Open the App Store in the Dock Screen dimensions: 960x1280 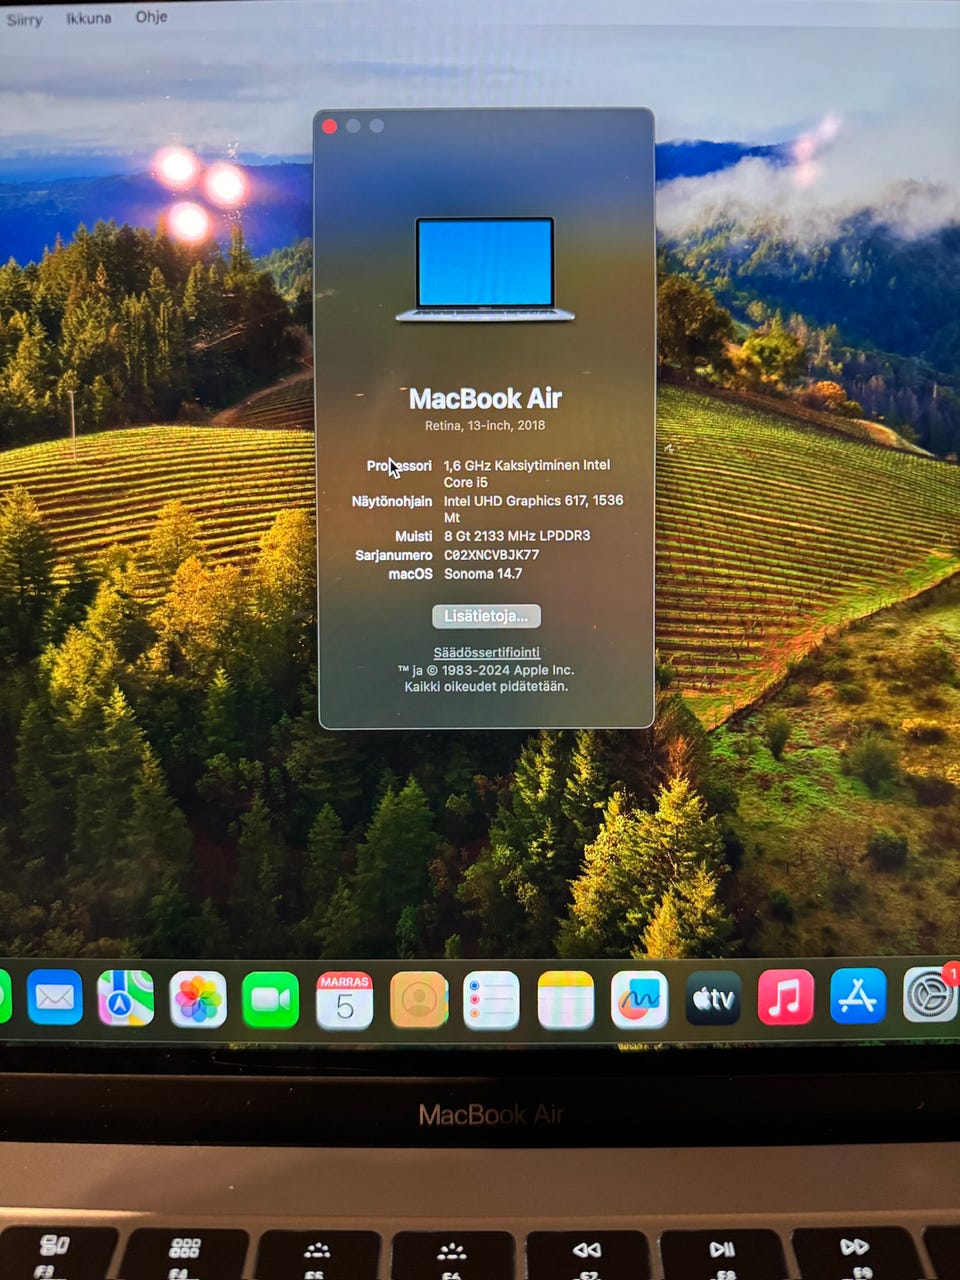click(858, 996)
